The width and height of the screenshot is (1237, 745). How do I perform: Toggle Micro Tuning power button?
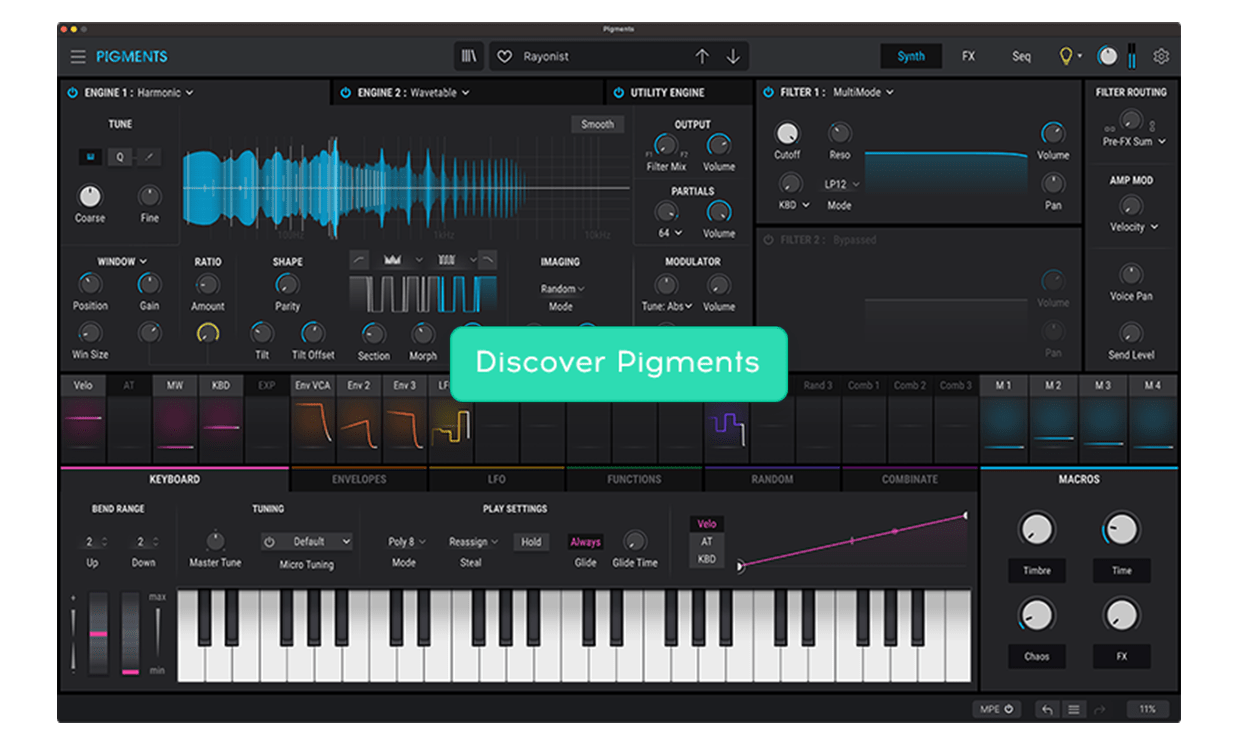click(269, 542)
